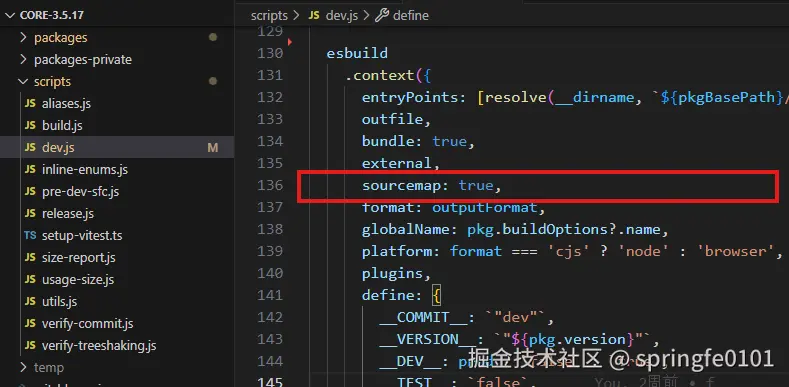Click .context on line 131
Image resolution: width=789 pixels, height=387 pixels.
point(379,75)
